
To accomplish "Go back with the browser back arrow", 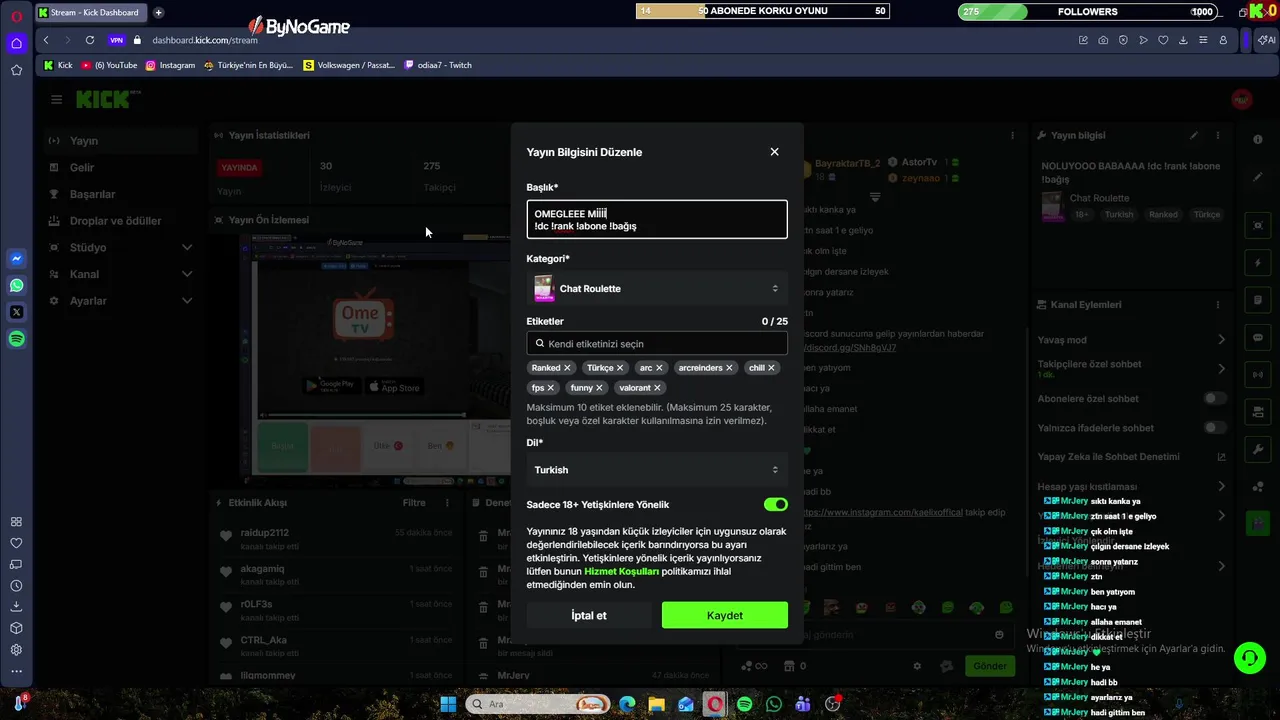I will [x=46, y=40].
